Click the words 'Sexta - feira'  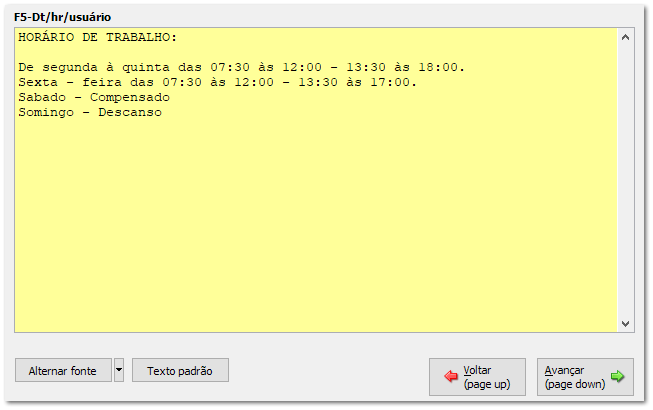point(70,82)
